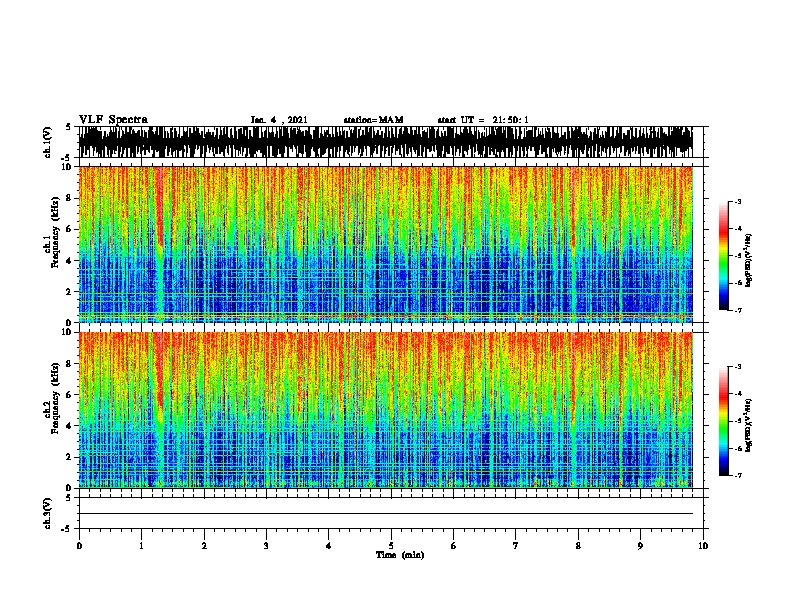Click the "start UT = 21:50:1" label

coord(483,120)
